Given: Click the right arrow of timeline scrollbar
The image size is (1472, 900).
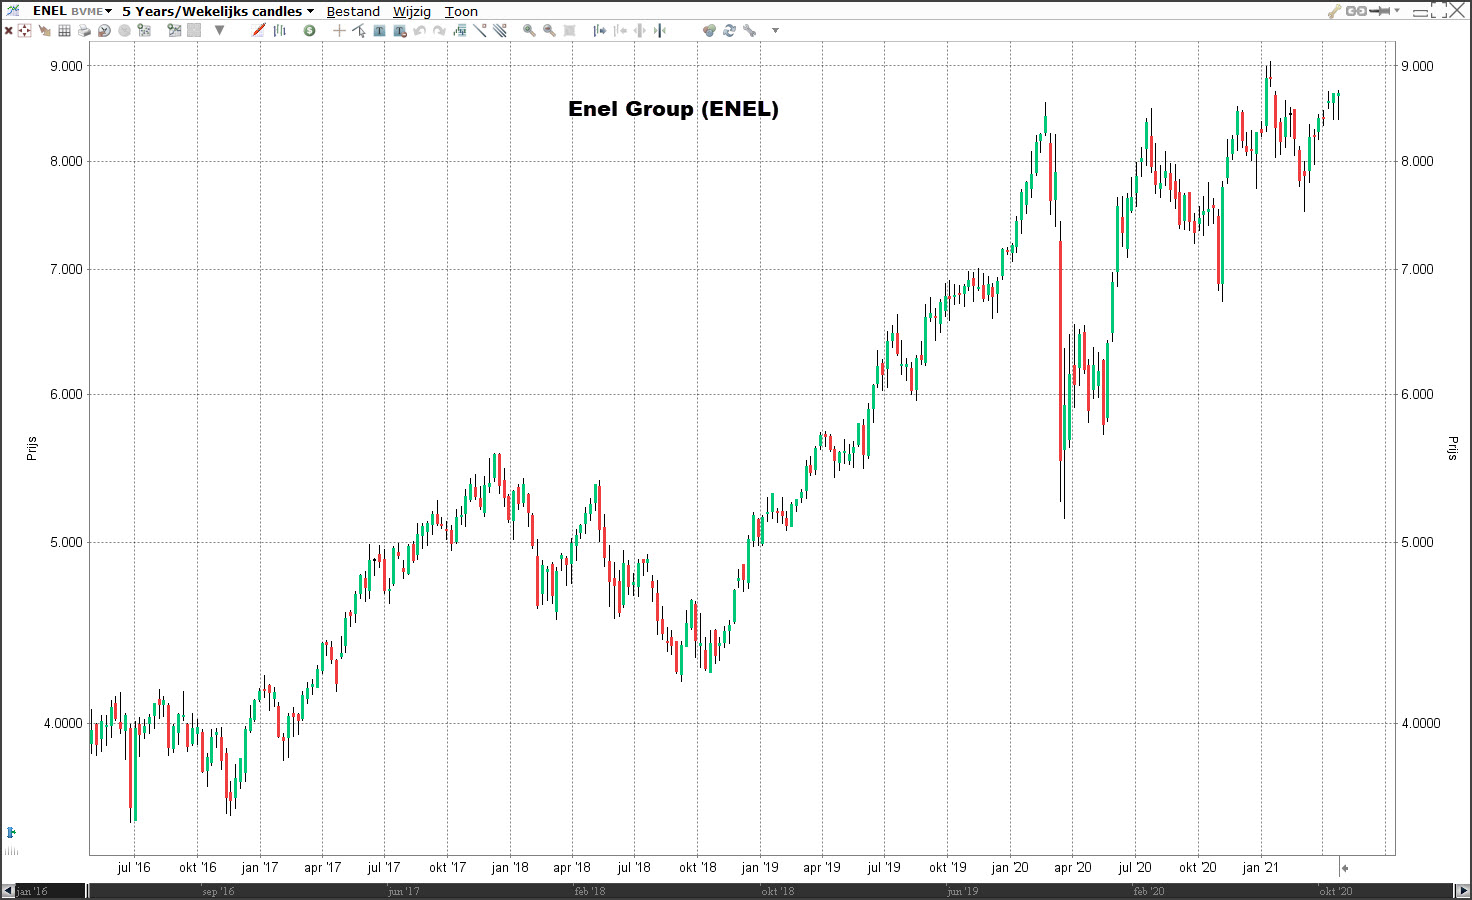Looking at the screenshot, I should pos(1463,890).
